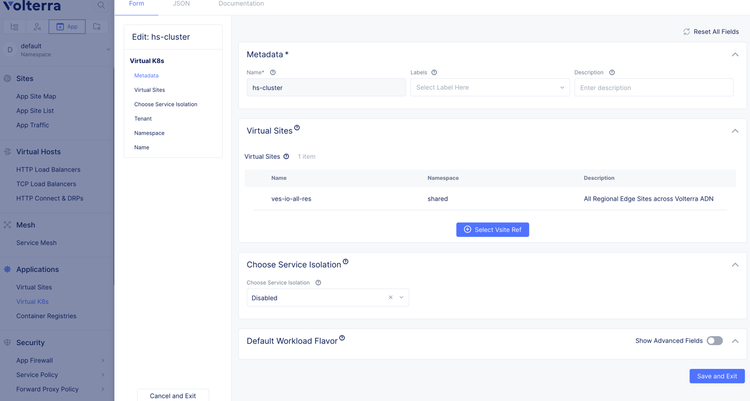Click help icon beside Virtual Sites heading
Screen dimensions: 750x401
[297, 128]
